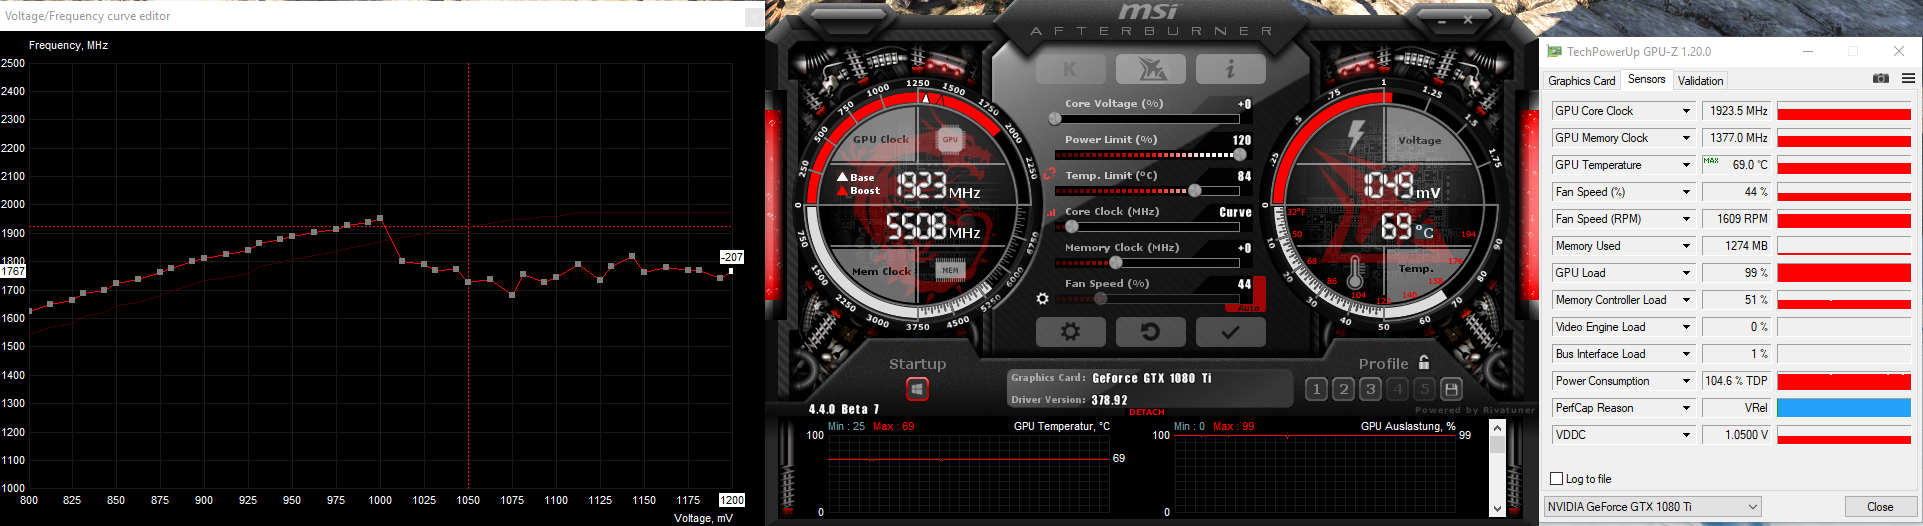Click the 104.6 % TDP value
This screenshot has width=1923, height=526.
(1737, 381)
